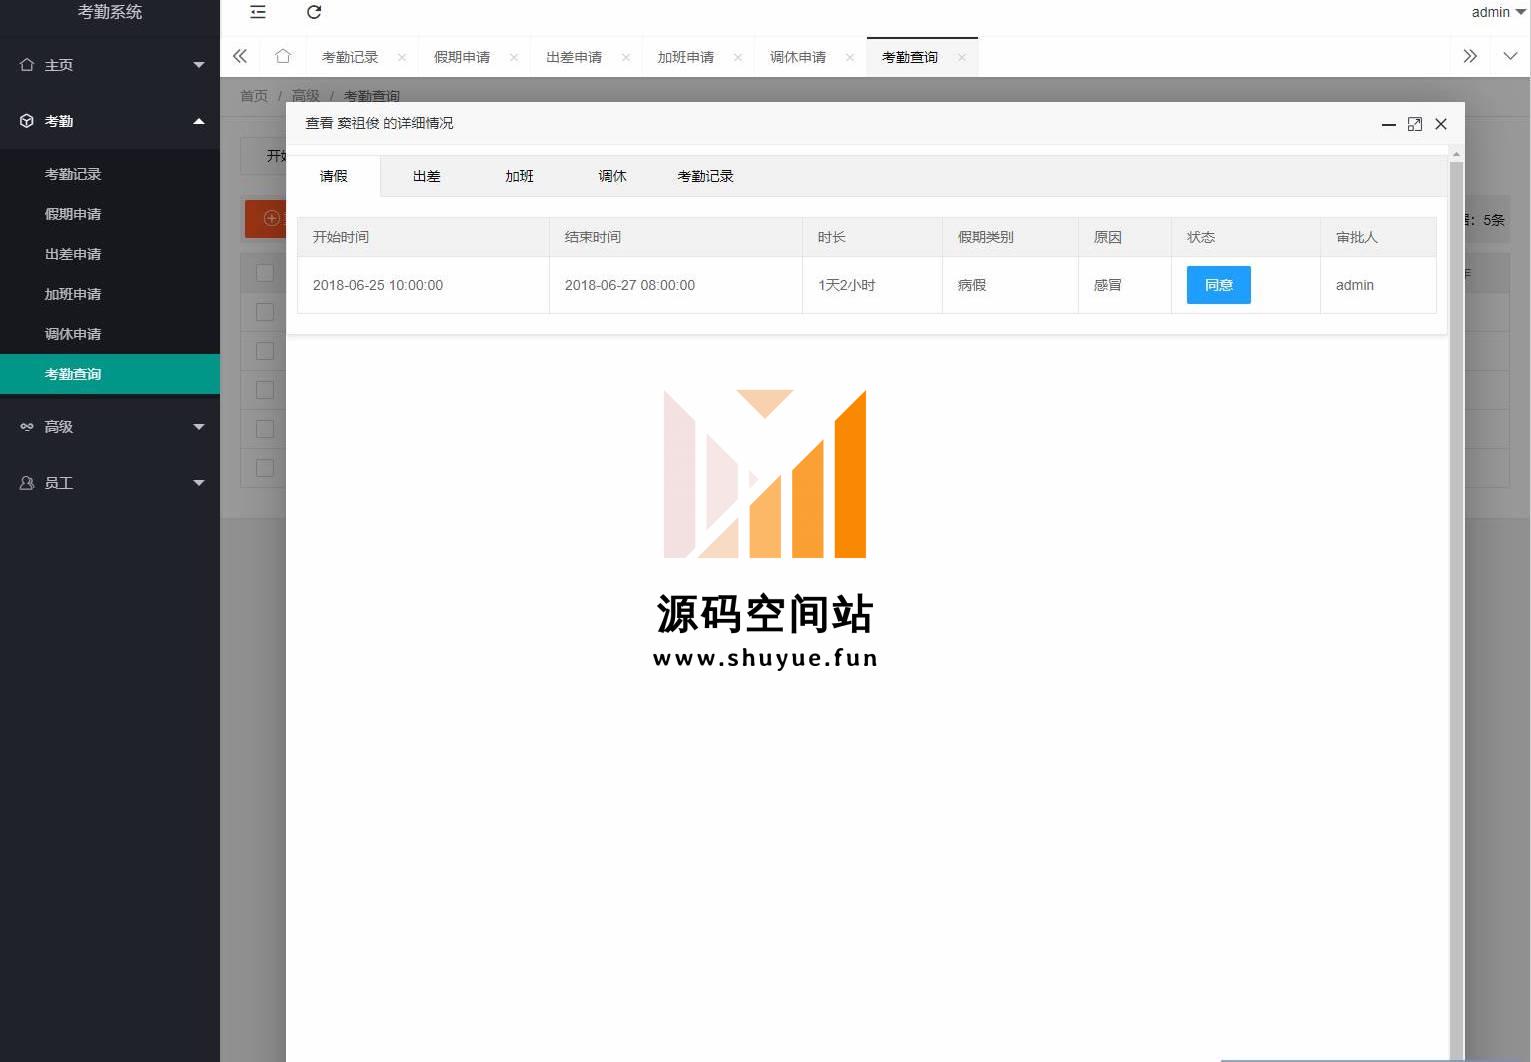Open 调休申请 in the sidebar

click(x=110, y=334)
